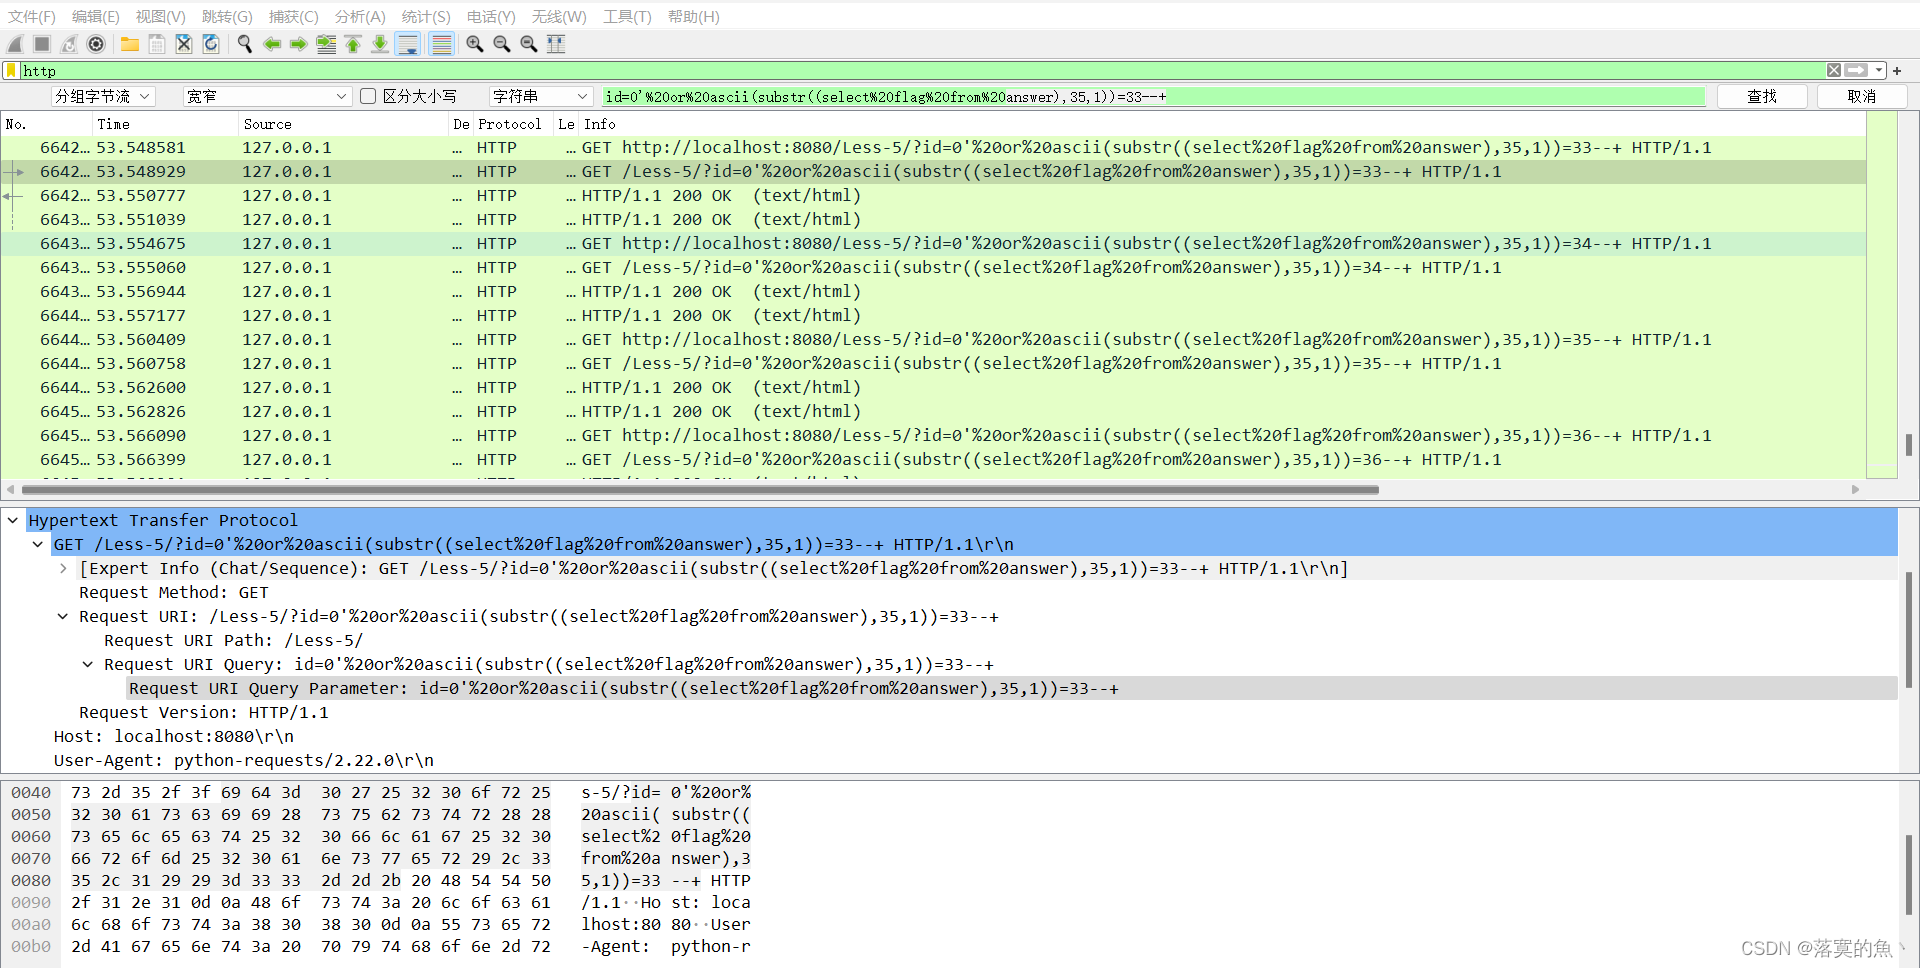
Task: Open the 工具(T) menu
Action: pos(627,16)
